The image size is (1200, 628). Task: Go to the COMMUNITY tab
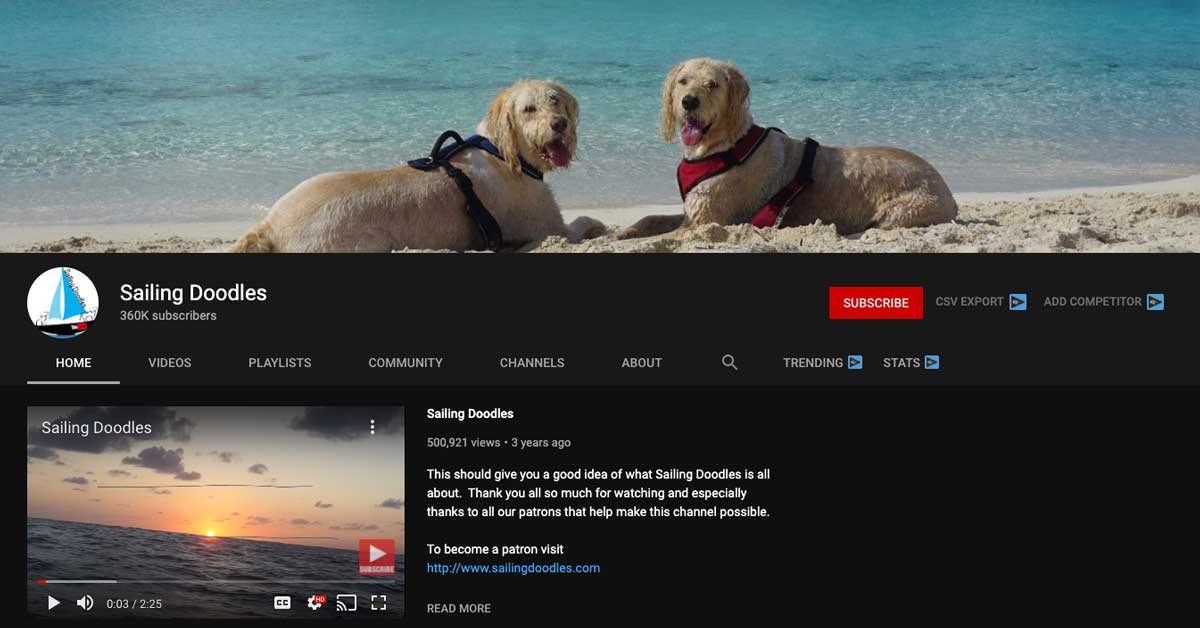406,363
